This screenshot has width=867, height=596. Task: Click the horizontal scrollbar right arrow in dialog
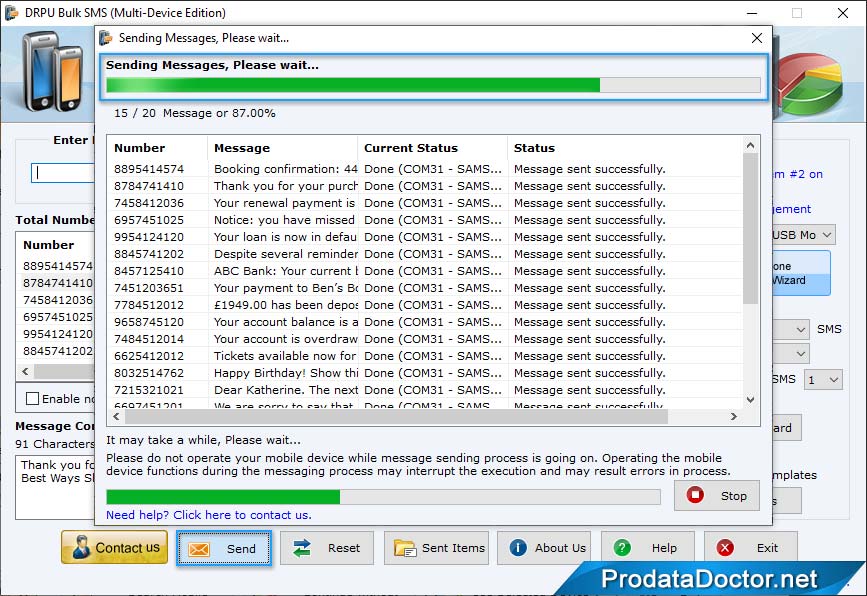tap(734, 416)
